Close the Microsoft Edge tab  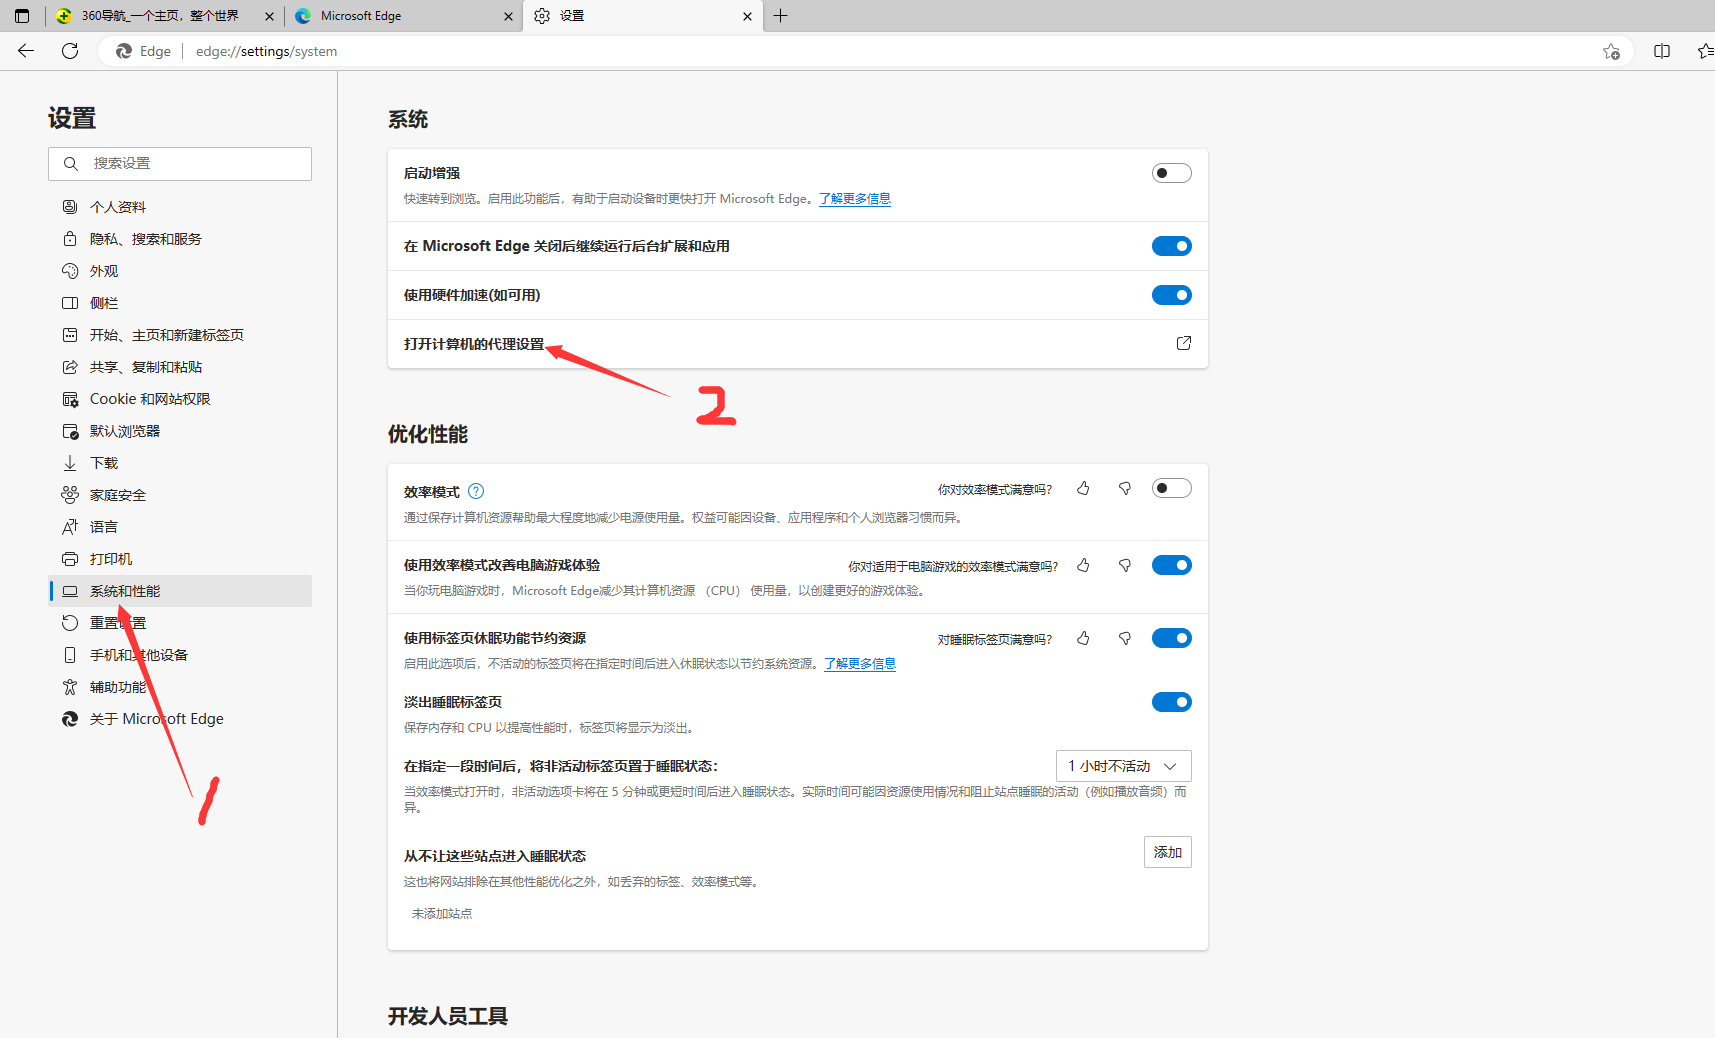coord(508,16)
